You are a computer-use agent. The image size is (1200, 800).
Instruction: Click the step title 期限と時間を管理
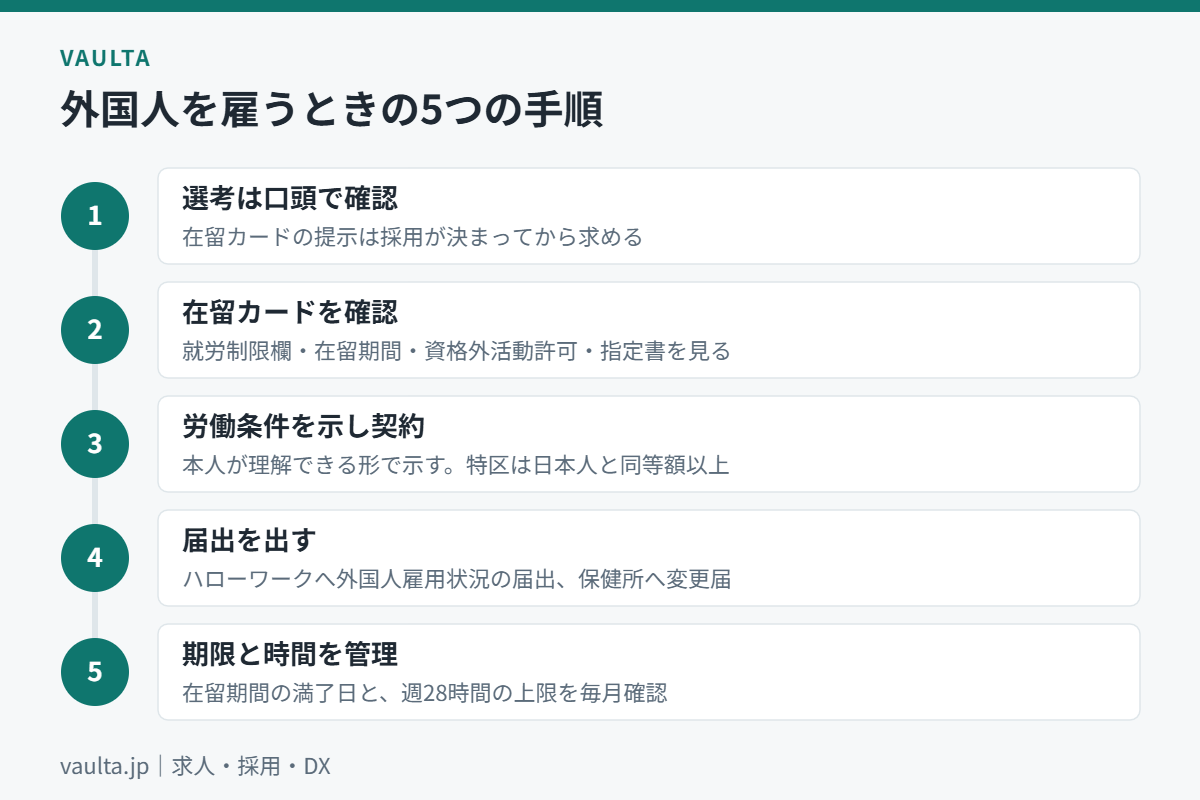click(x=290, y=654)
